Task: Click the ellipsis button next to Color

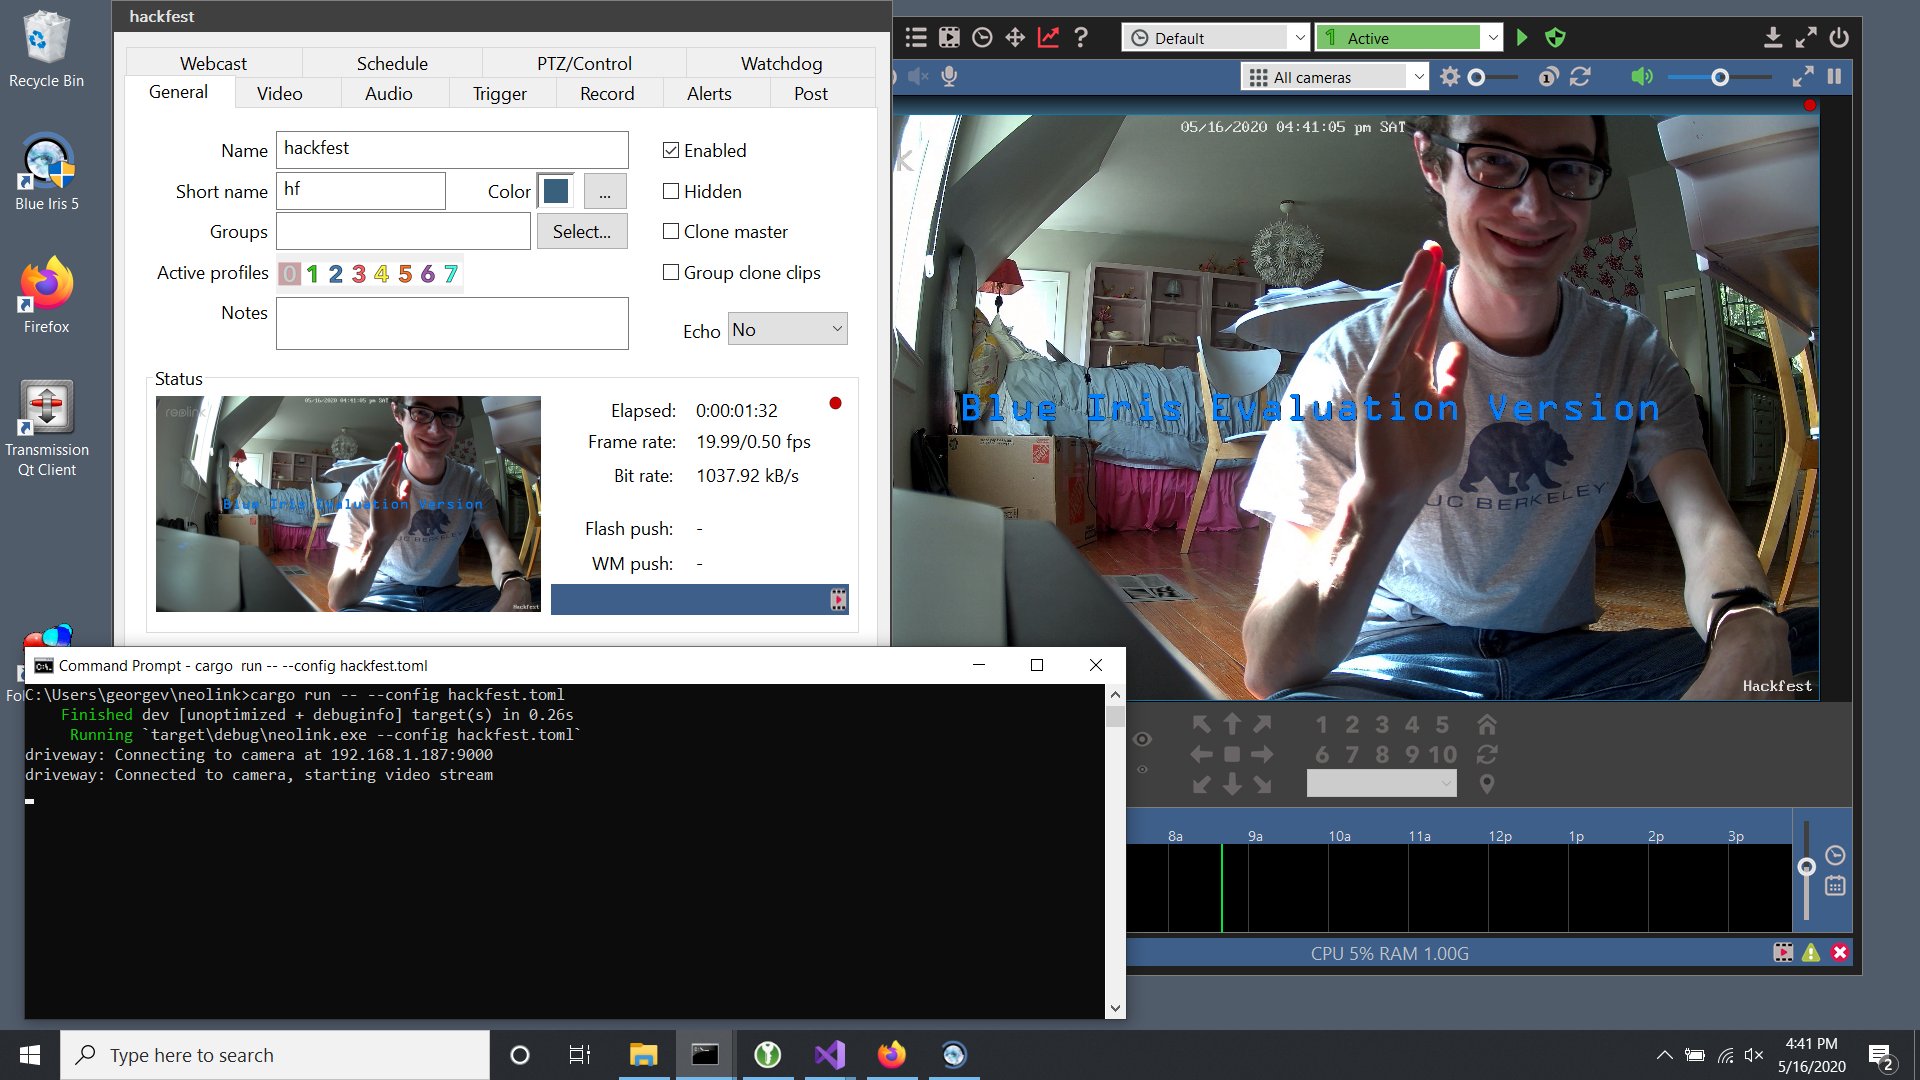Action: click(603, 191)
